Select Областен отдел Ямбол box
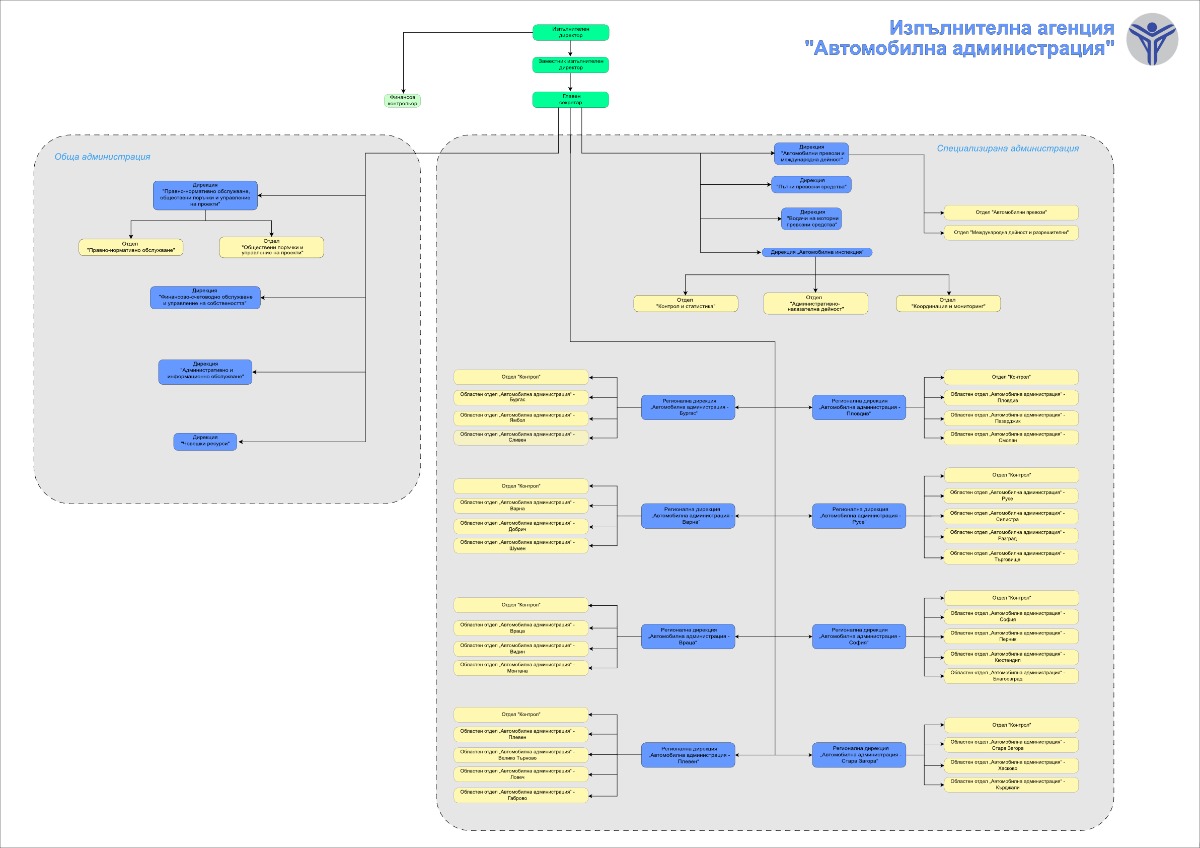The width and height of the screenshot is (1200, 848). pos(521,417)
